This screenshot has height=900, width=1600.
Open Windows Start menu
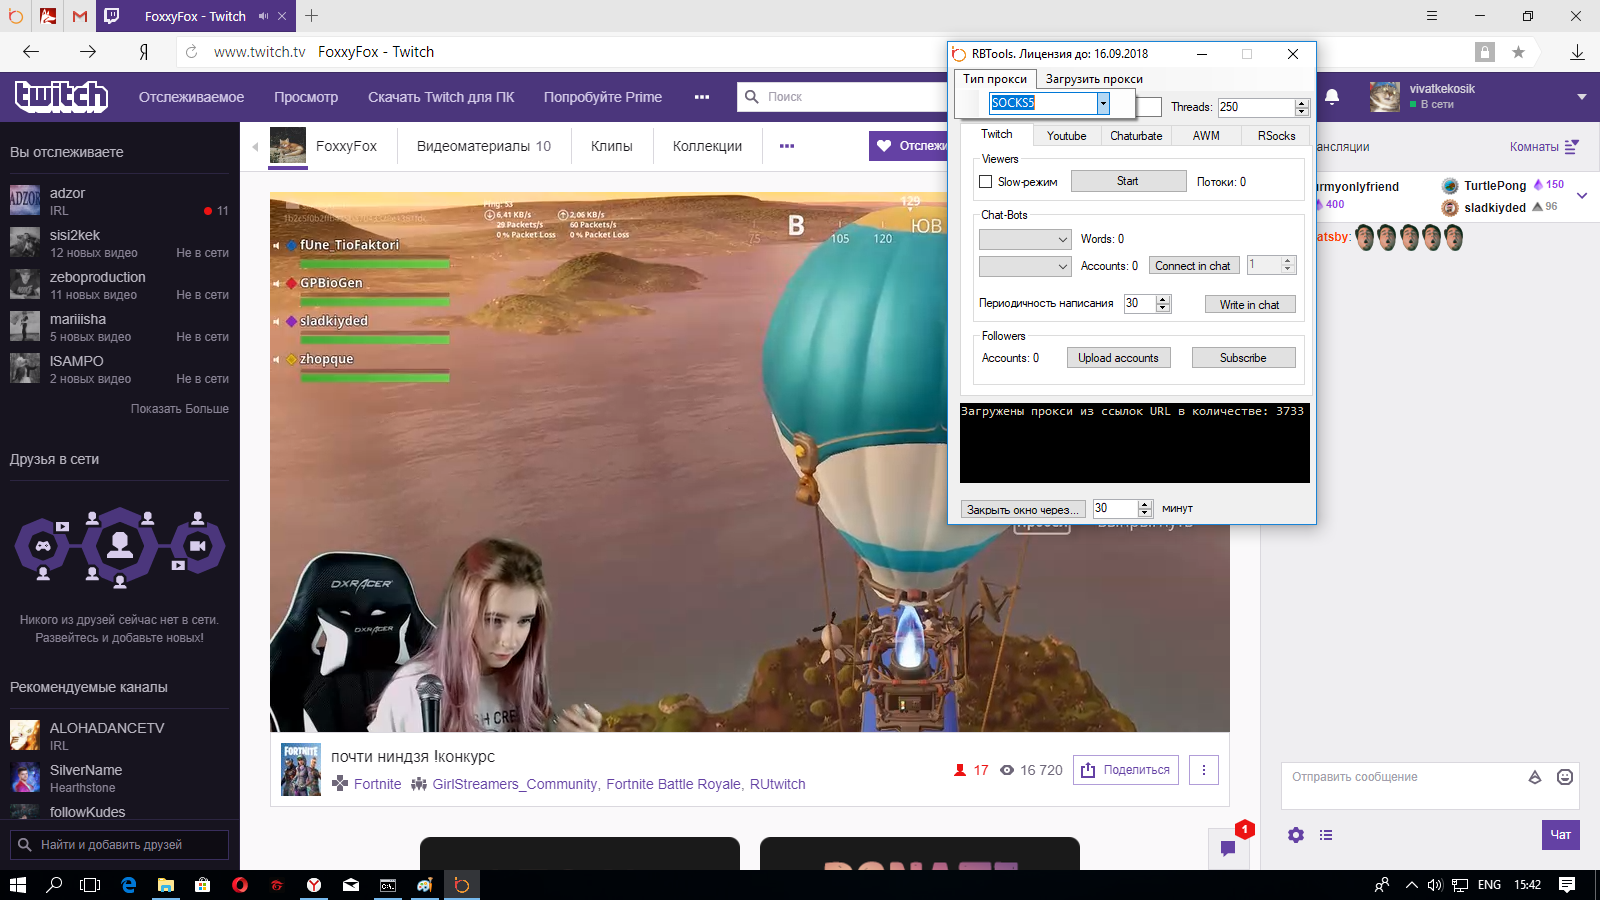click(17, 885)
